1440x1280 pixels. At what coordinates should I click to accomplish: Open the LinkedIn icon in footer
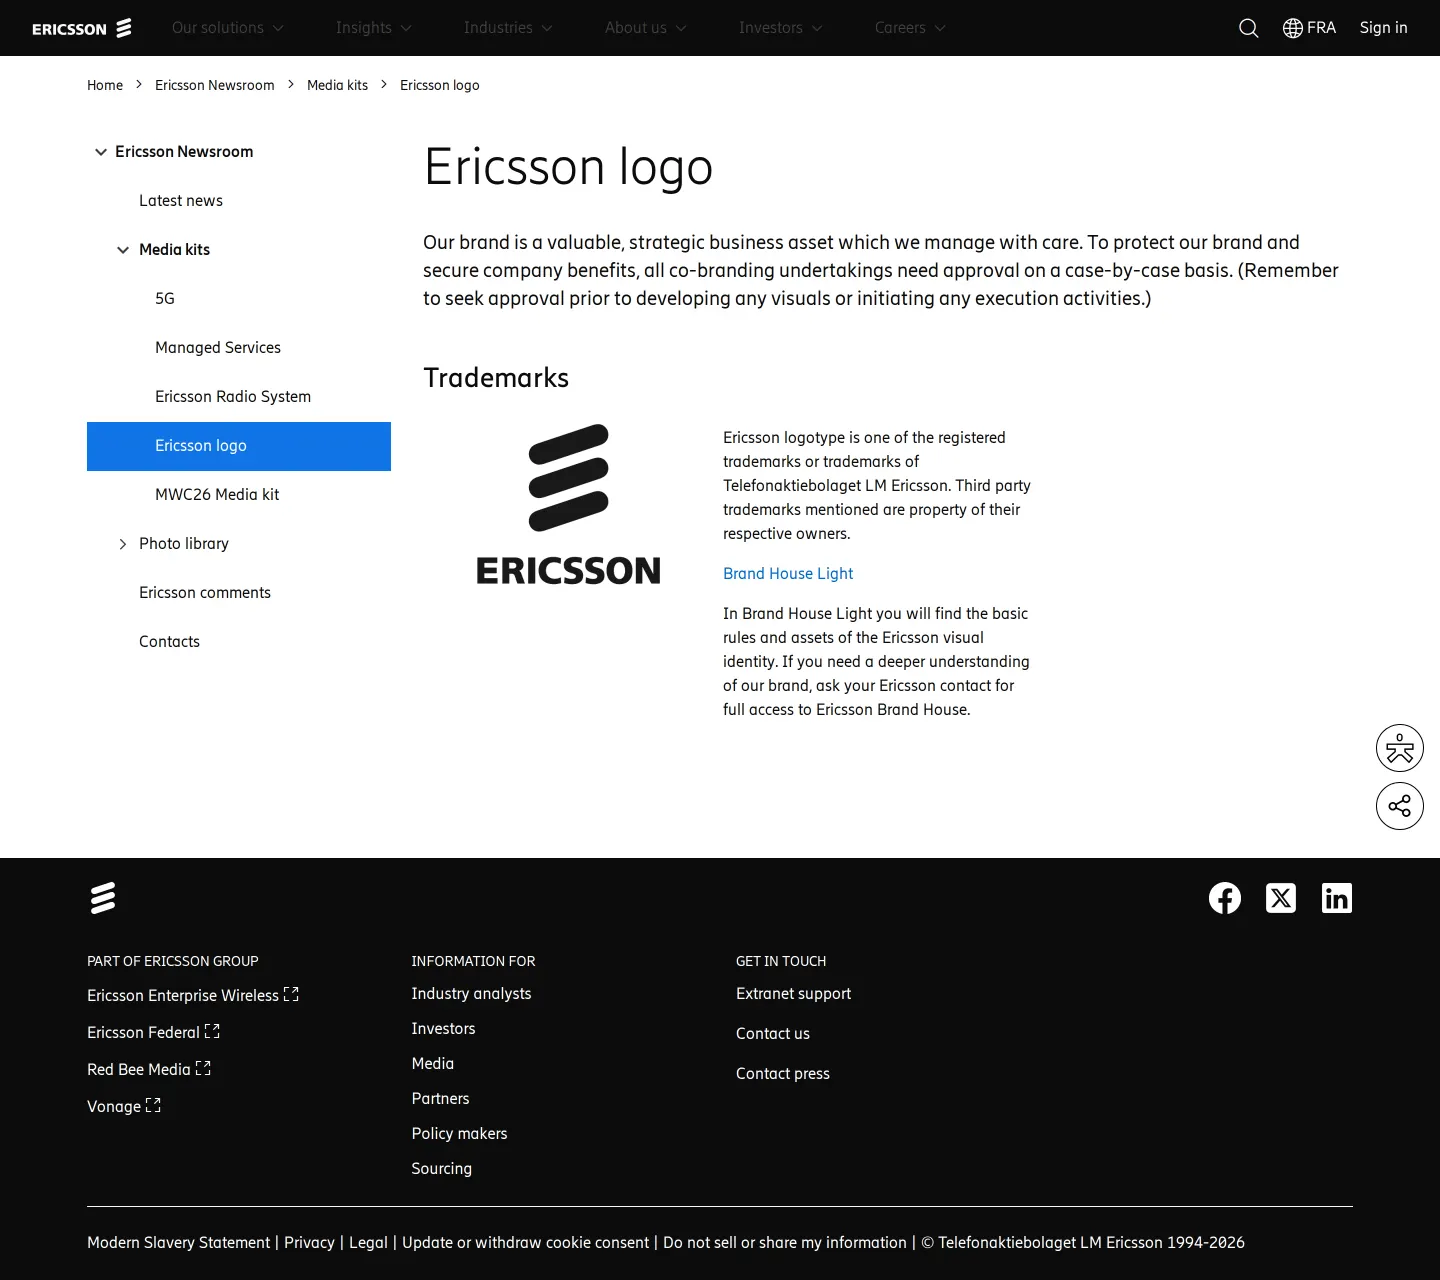click(1337, 898)
